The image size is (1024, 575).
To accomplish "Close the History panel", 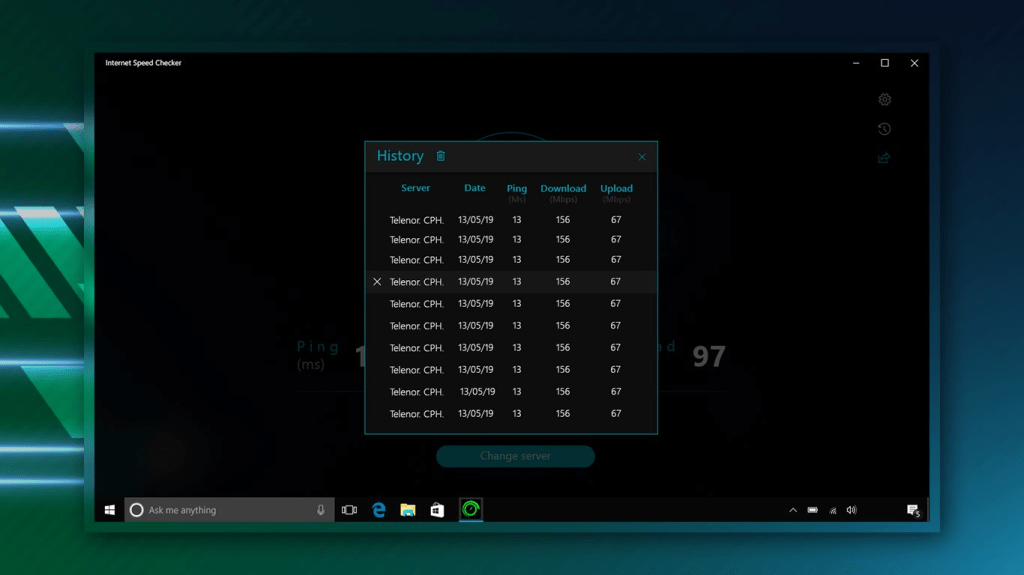I will pyautogui.click(x=642, y=157).
